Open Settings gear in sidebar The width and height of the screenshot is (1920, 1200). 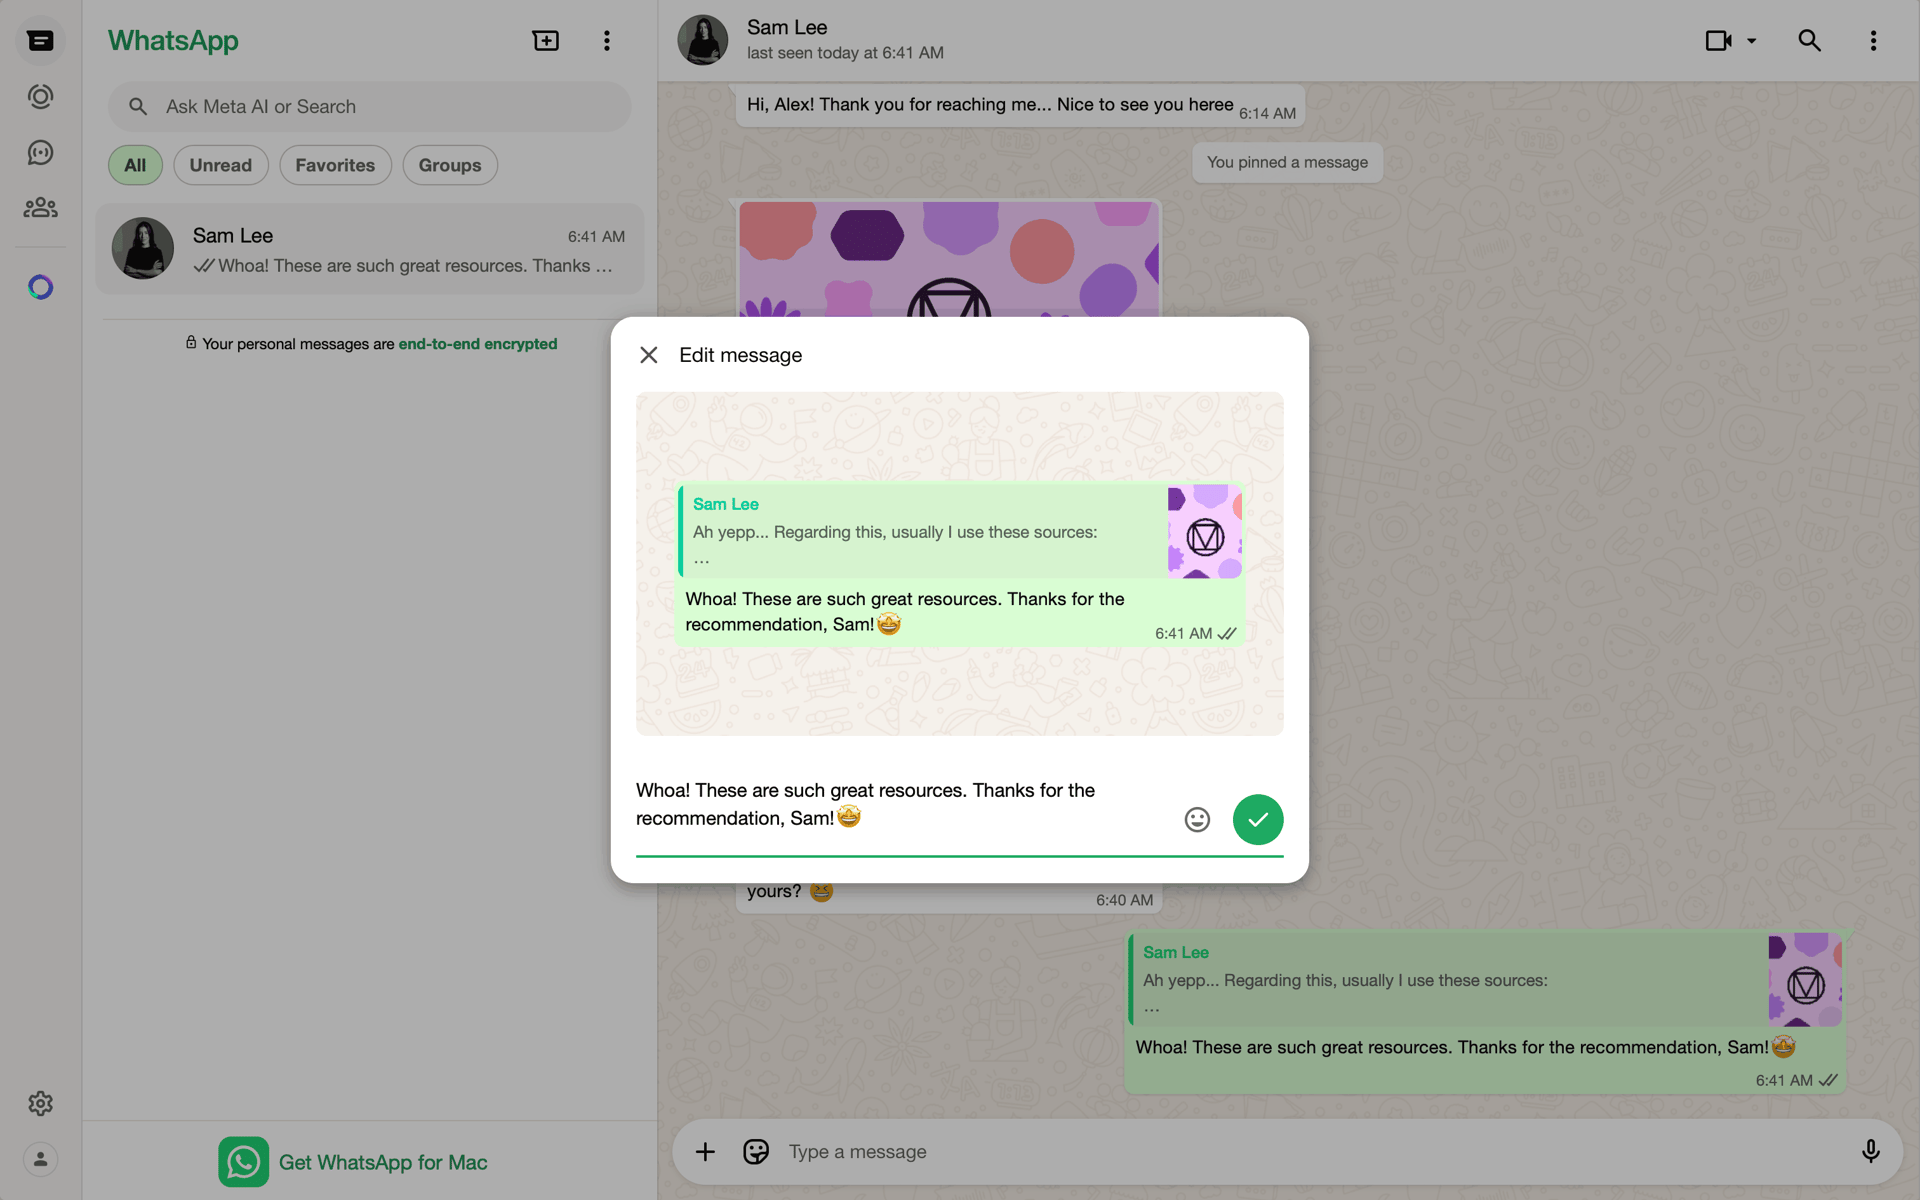click(40, 1103)
